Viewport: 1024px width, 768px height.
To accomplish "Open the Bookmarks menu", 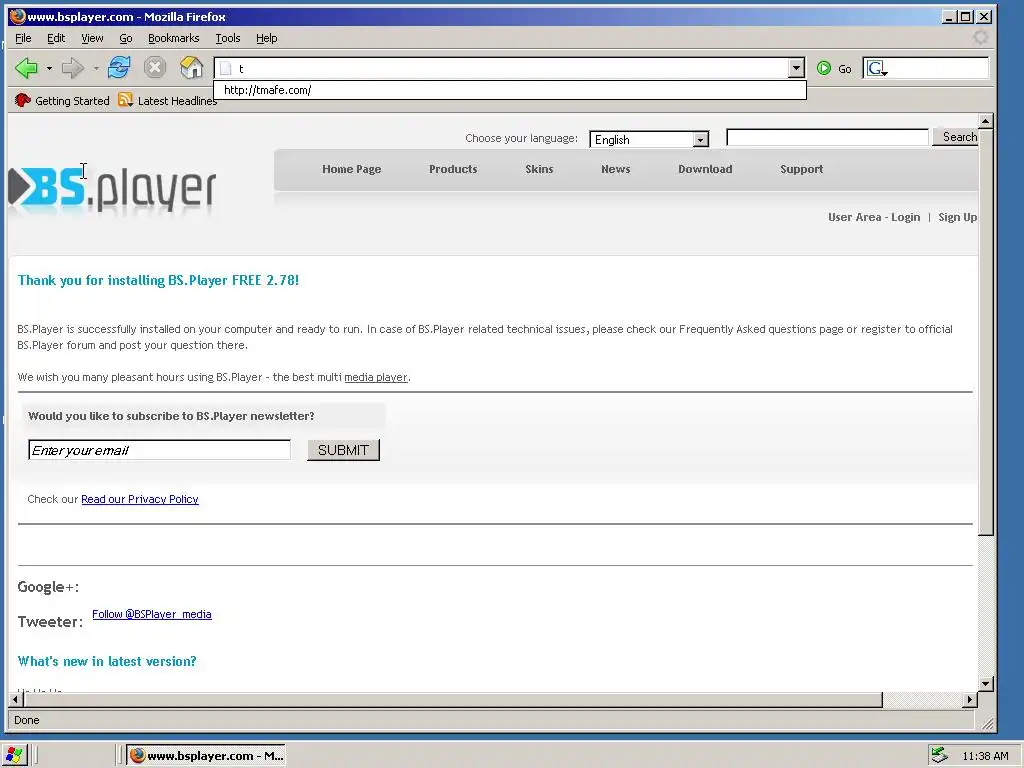I will click(x=174, y=38).
